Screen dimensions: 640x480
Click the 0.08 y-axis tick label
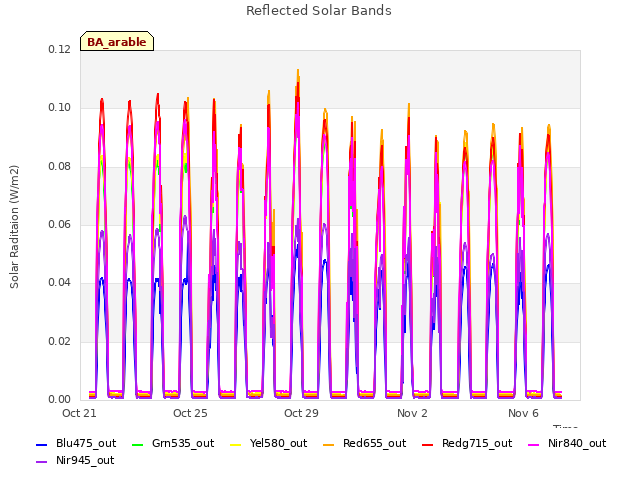[60, 167]
